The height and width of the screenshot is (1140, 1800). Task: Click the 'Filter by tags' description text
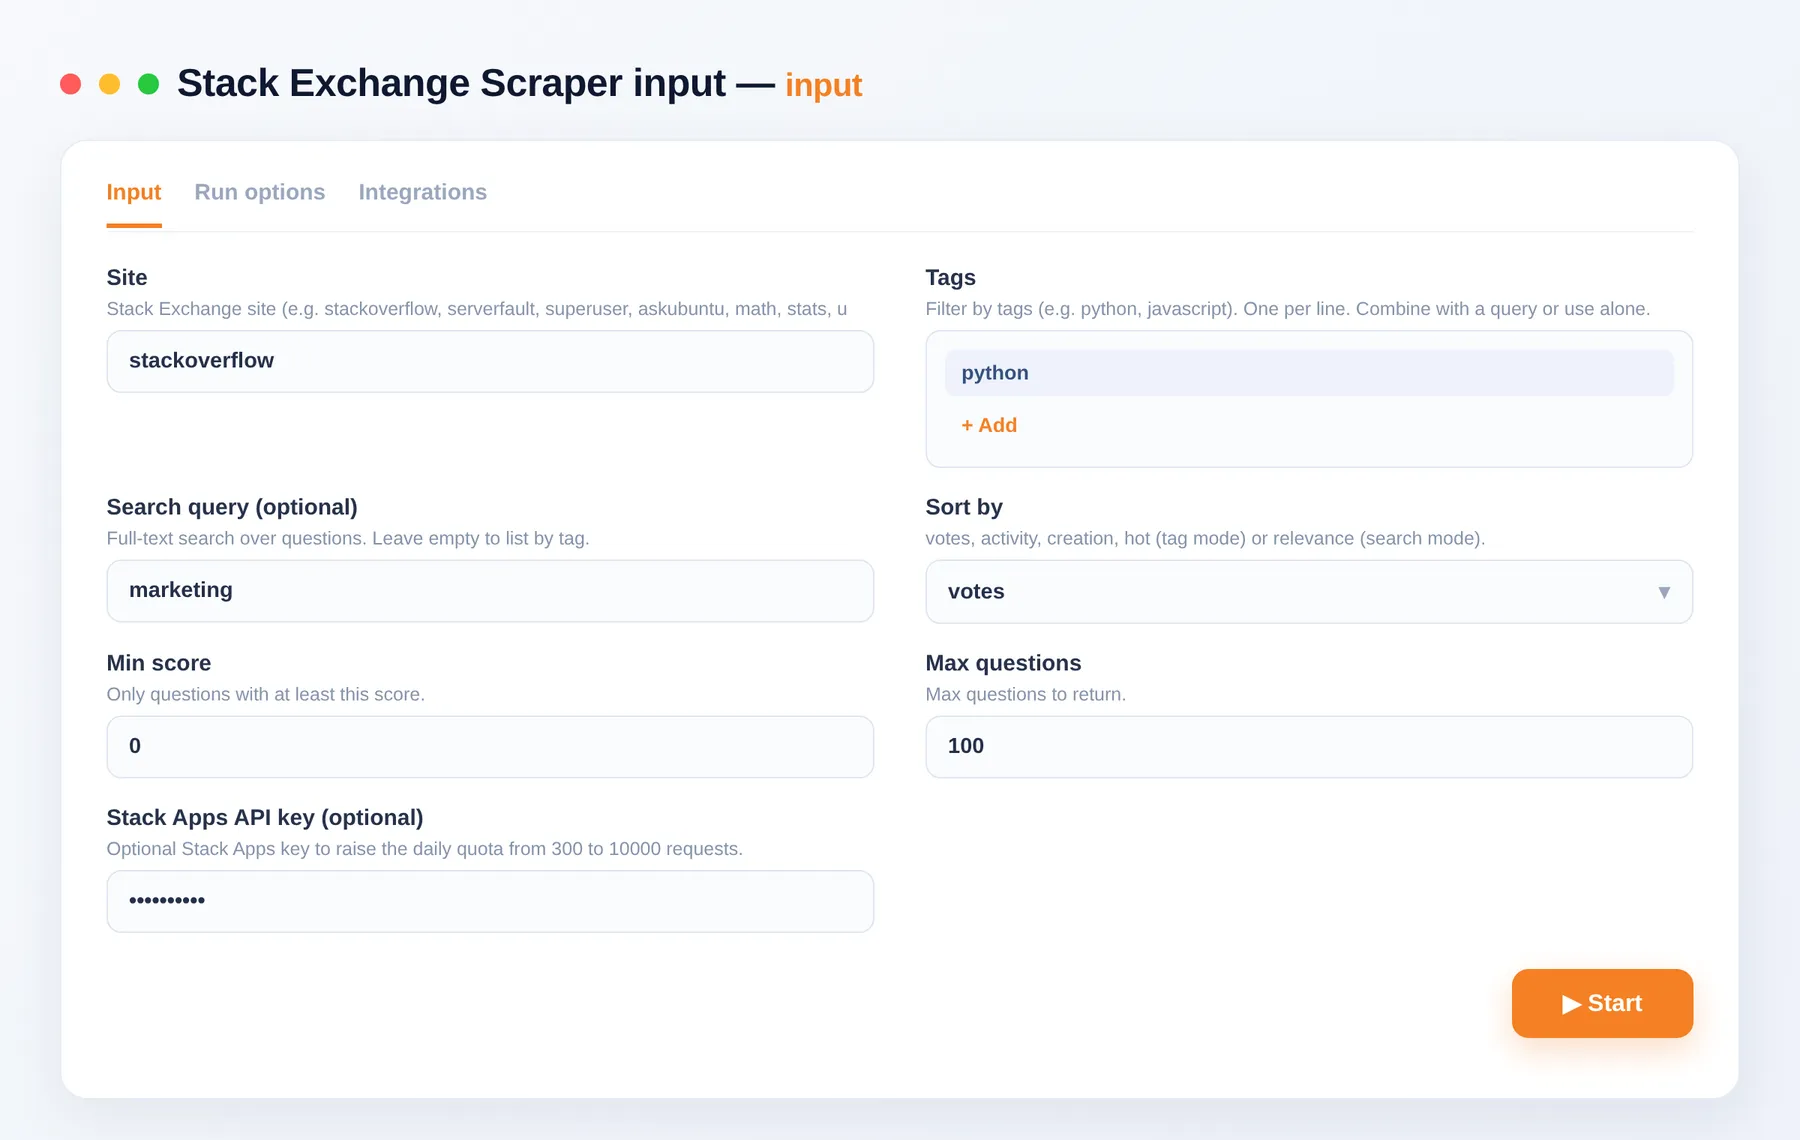[x=1288, y=309]
